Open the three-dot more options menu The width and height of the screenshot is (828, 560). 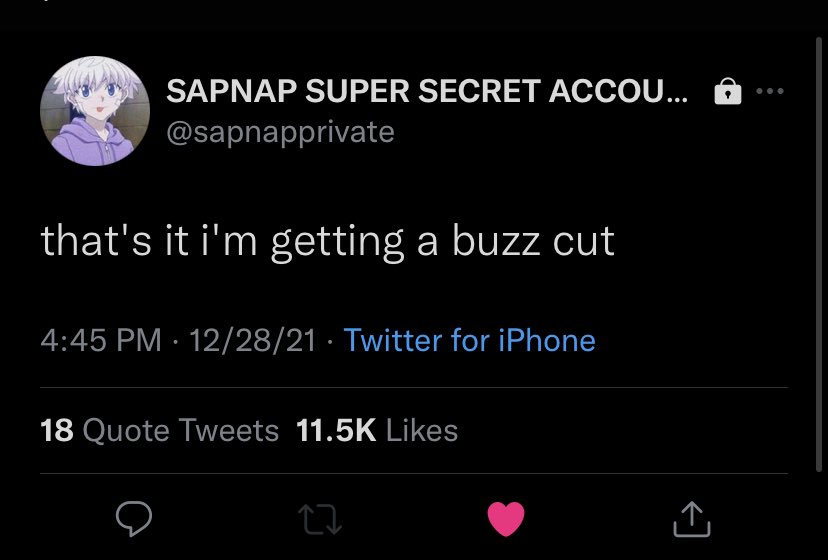769,91
